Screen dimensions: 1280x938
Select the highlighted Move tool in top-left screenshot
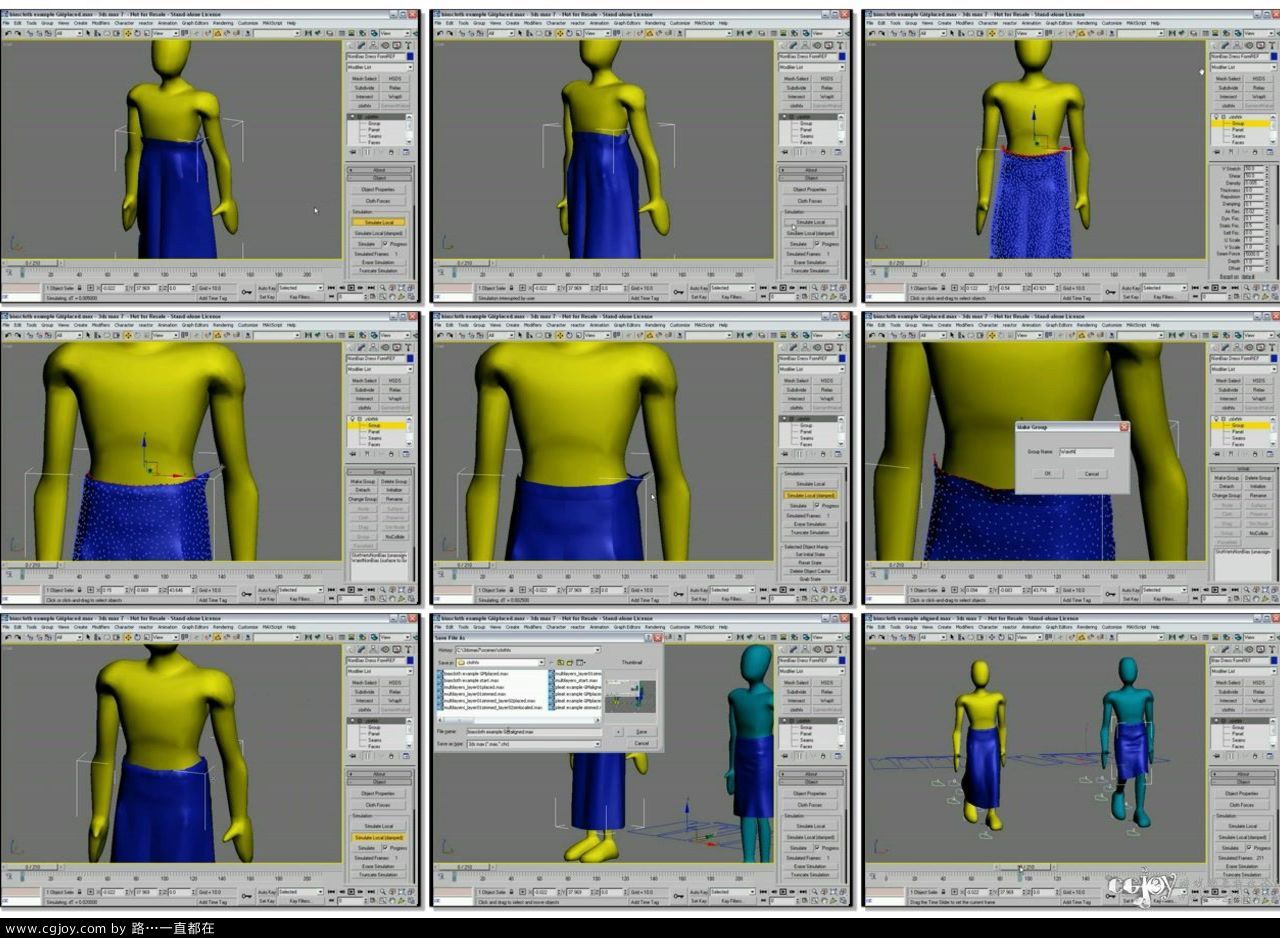point(128,34)
